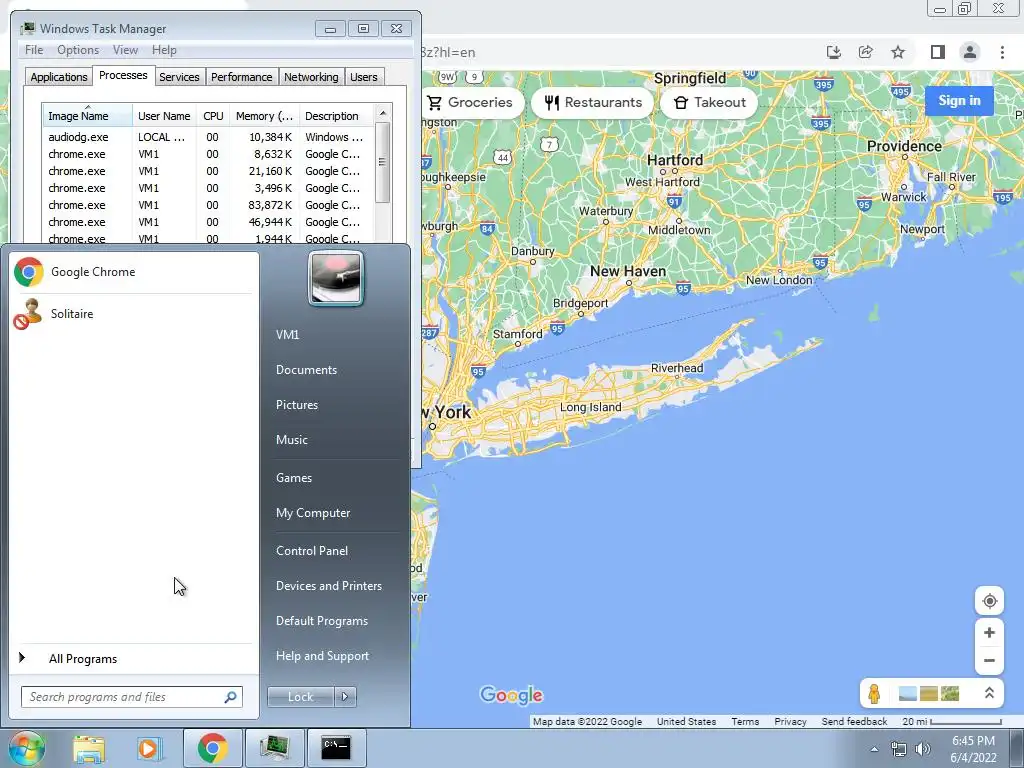Open Pictures from the Start menu
Screen dimensions: 1024x768
(296, 405)
